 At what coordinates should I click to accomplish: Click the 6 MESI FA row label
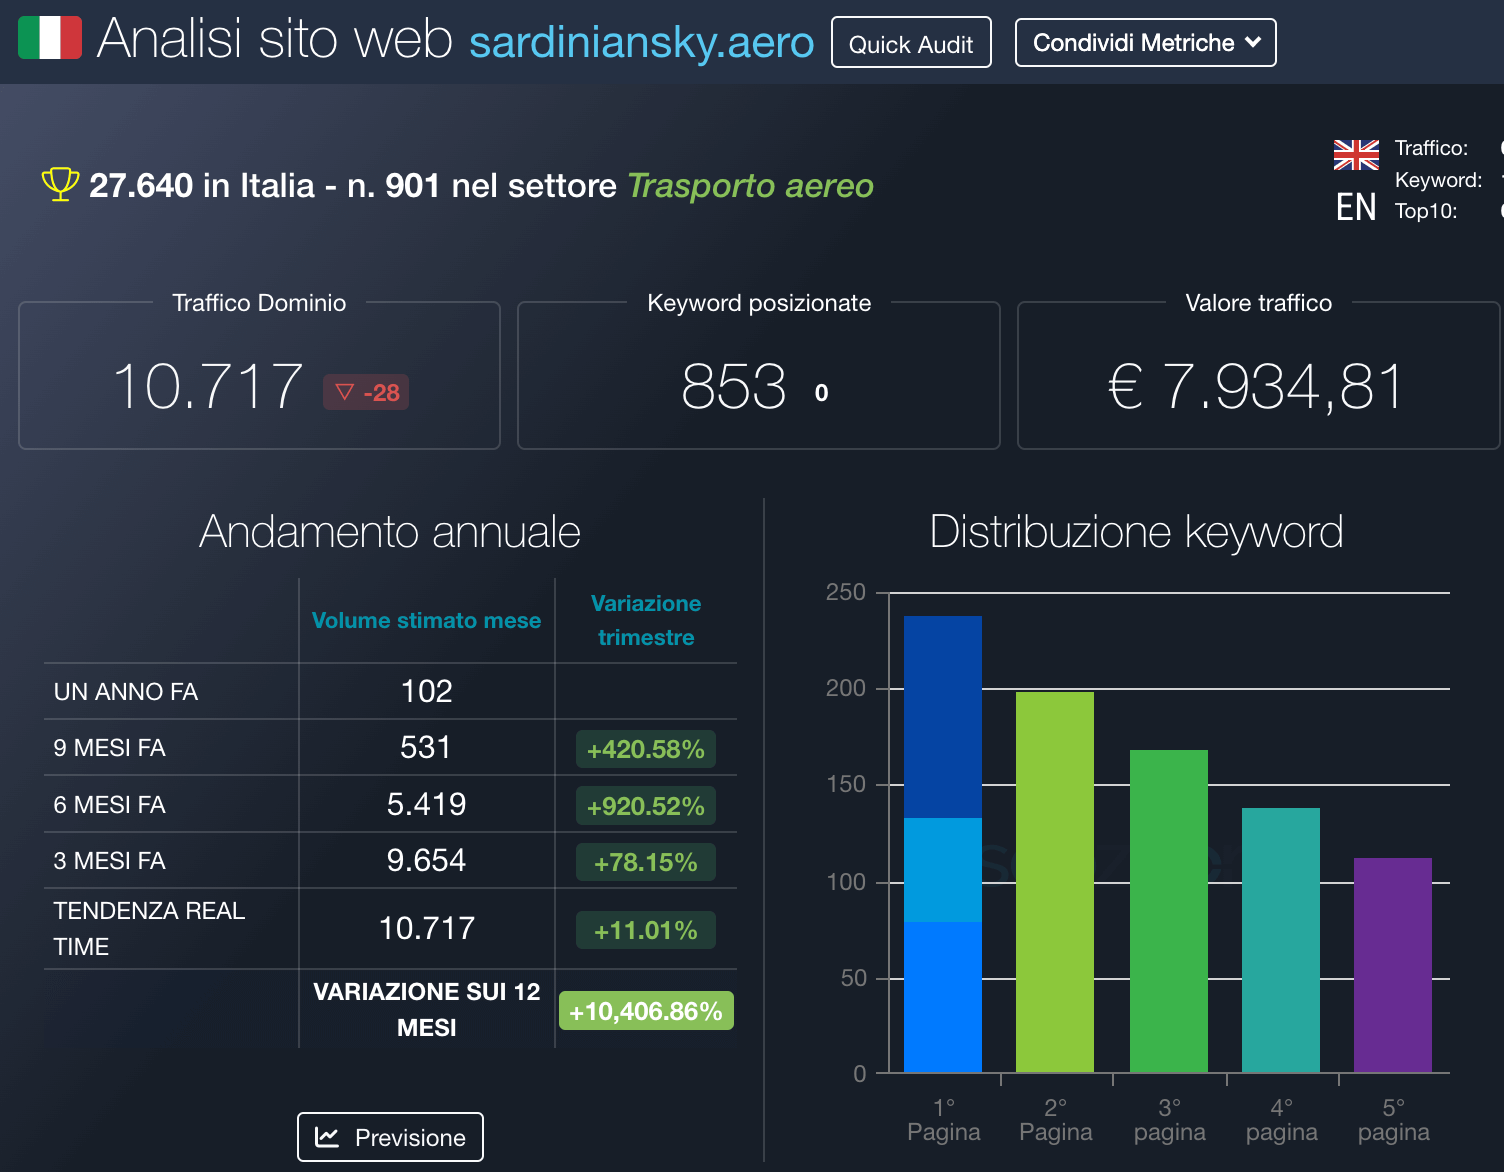click(x=110, y=805)
